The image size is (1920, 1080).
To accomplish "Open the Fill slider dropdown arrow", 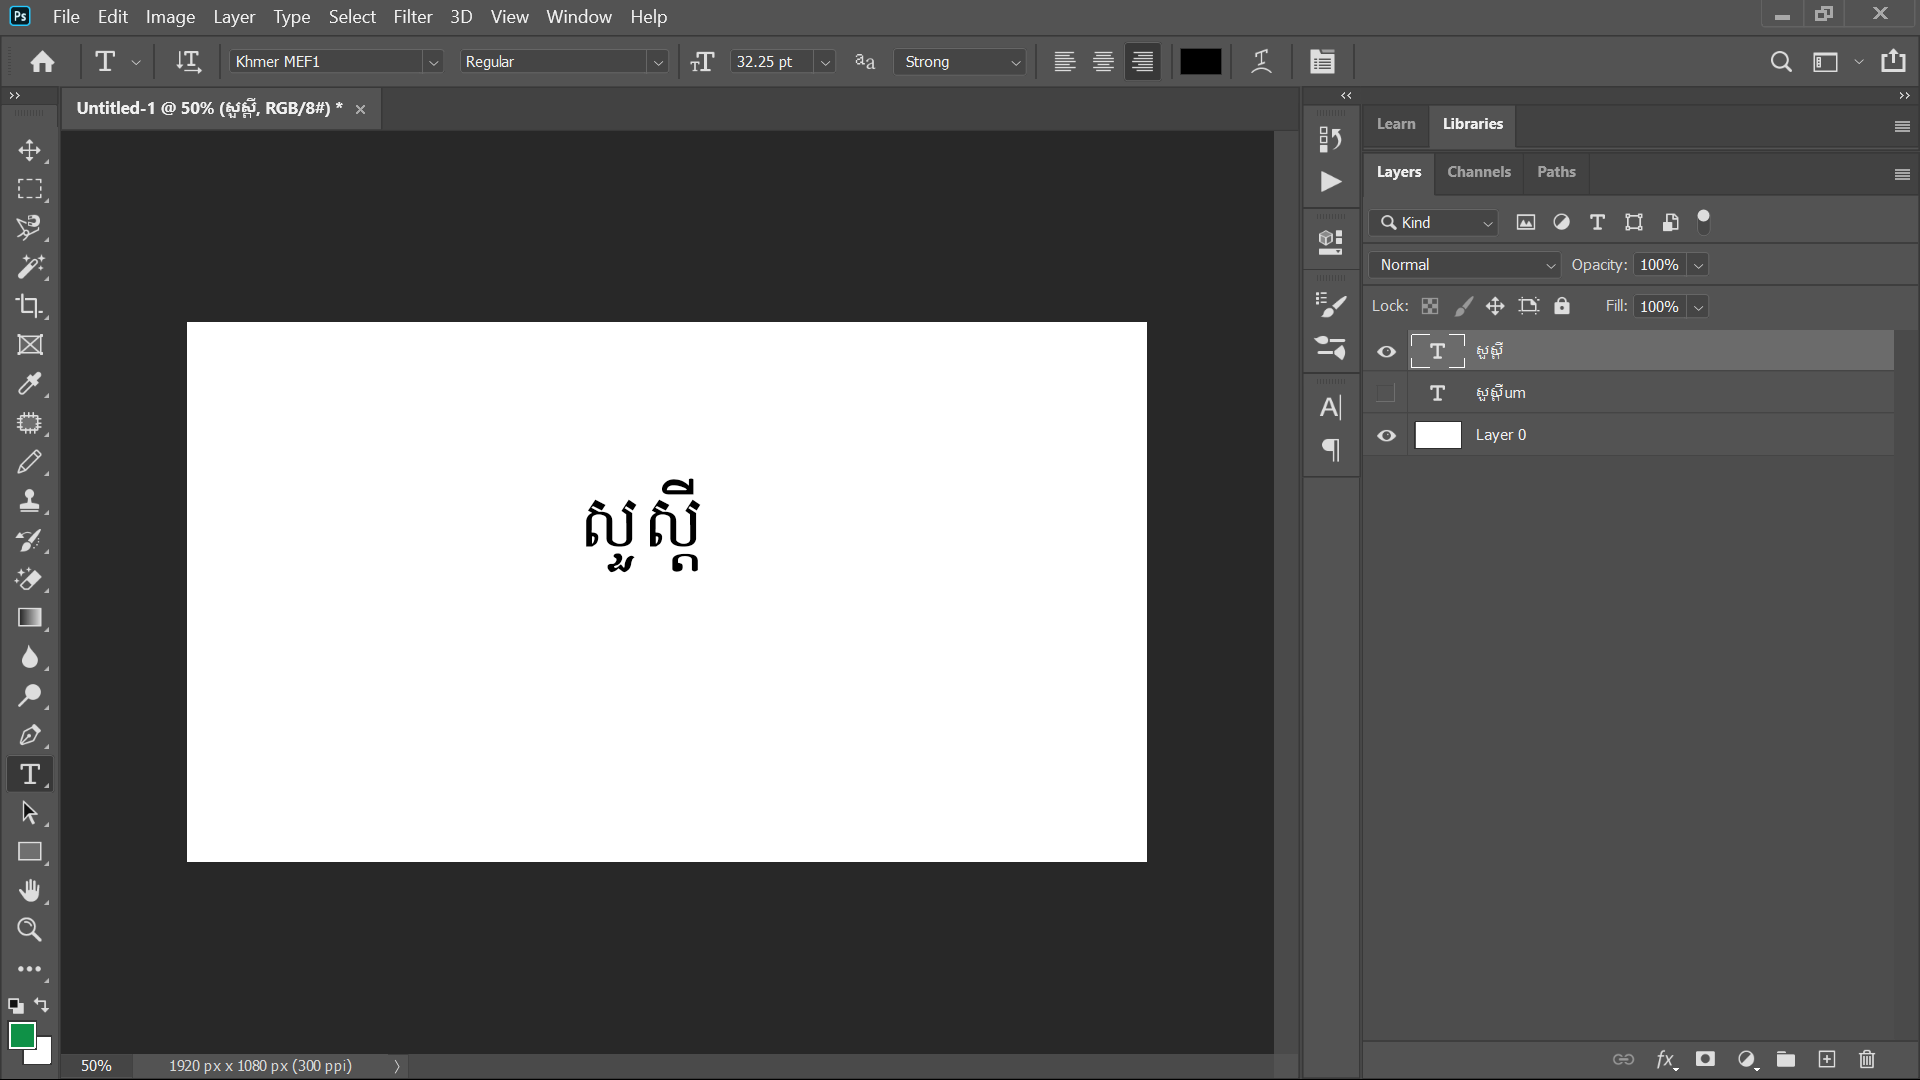I will point(1698,307).
